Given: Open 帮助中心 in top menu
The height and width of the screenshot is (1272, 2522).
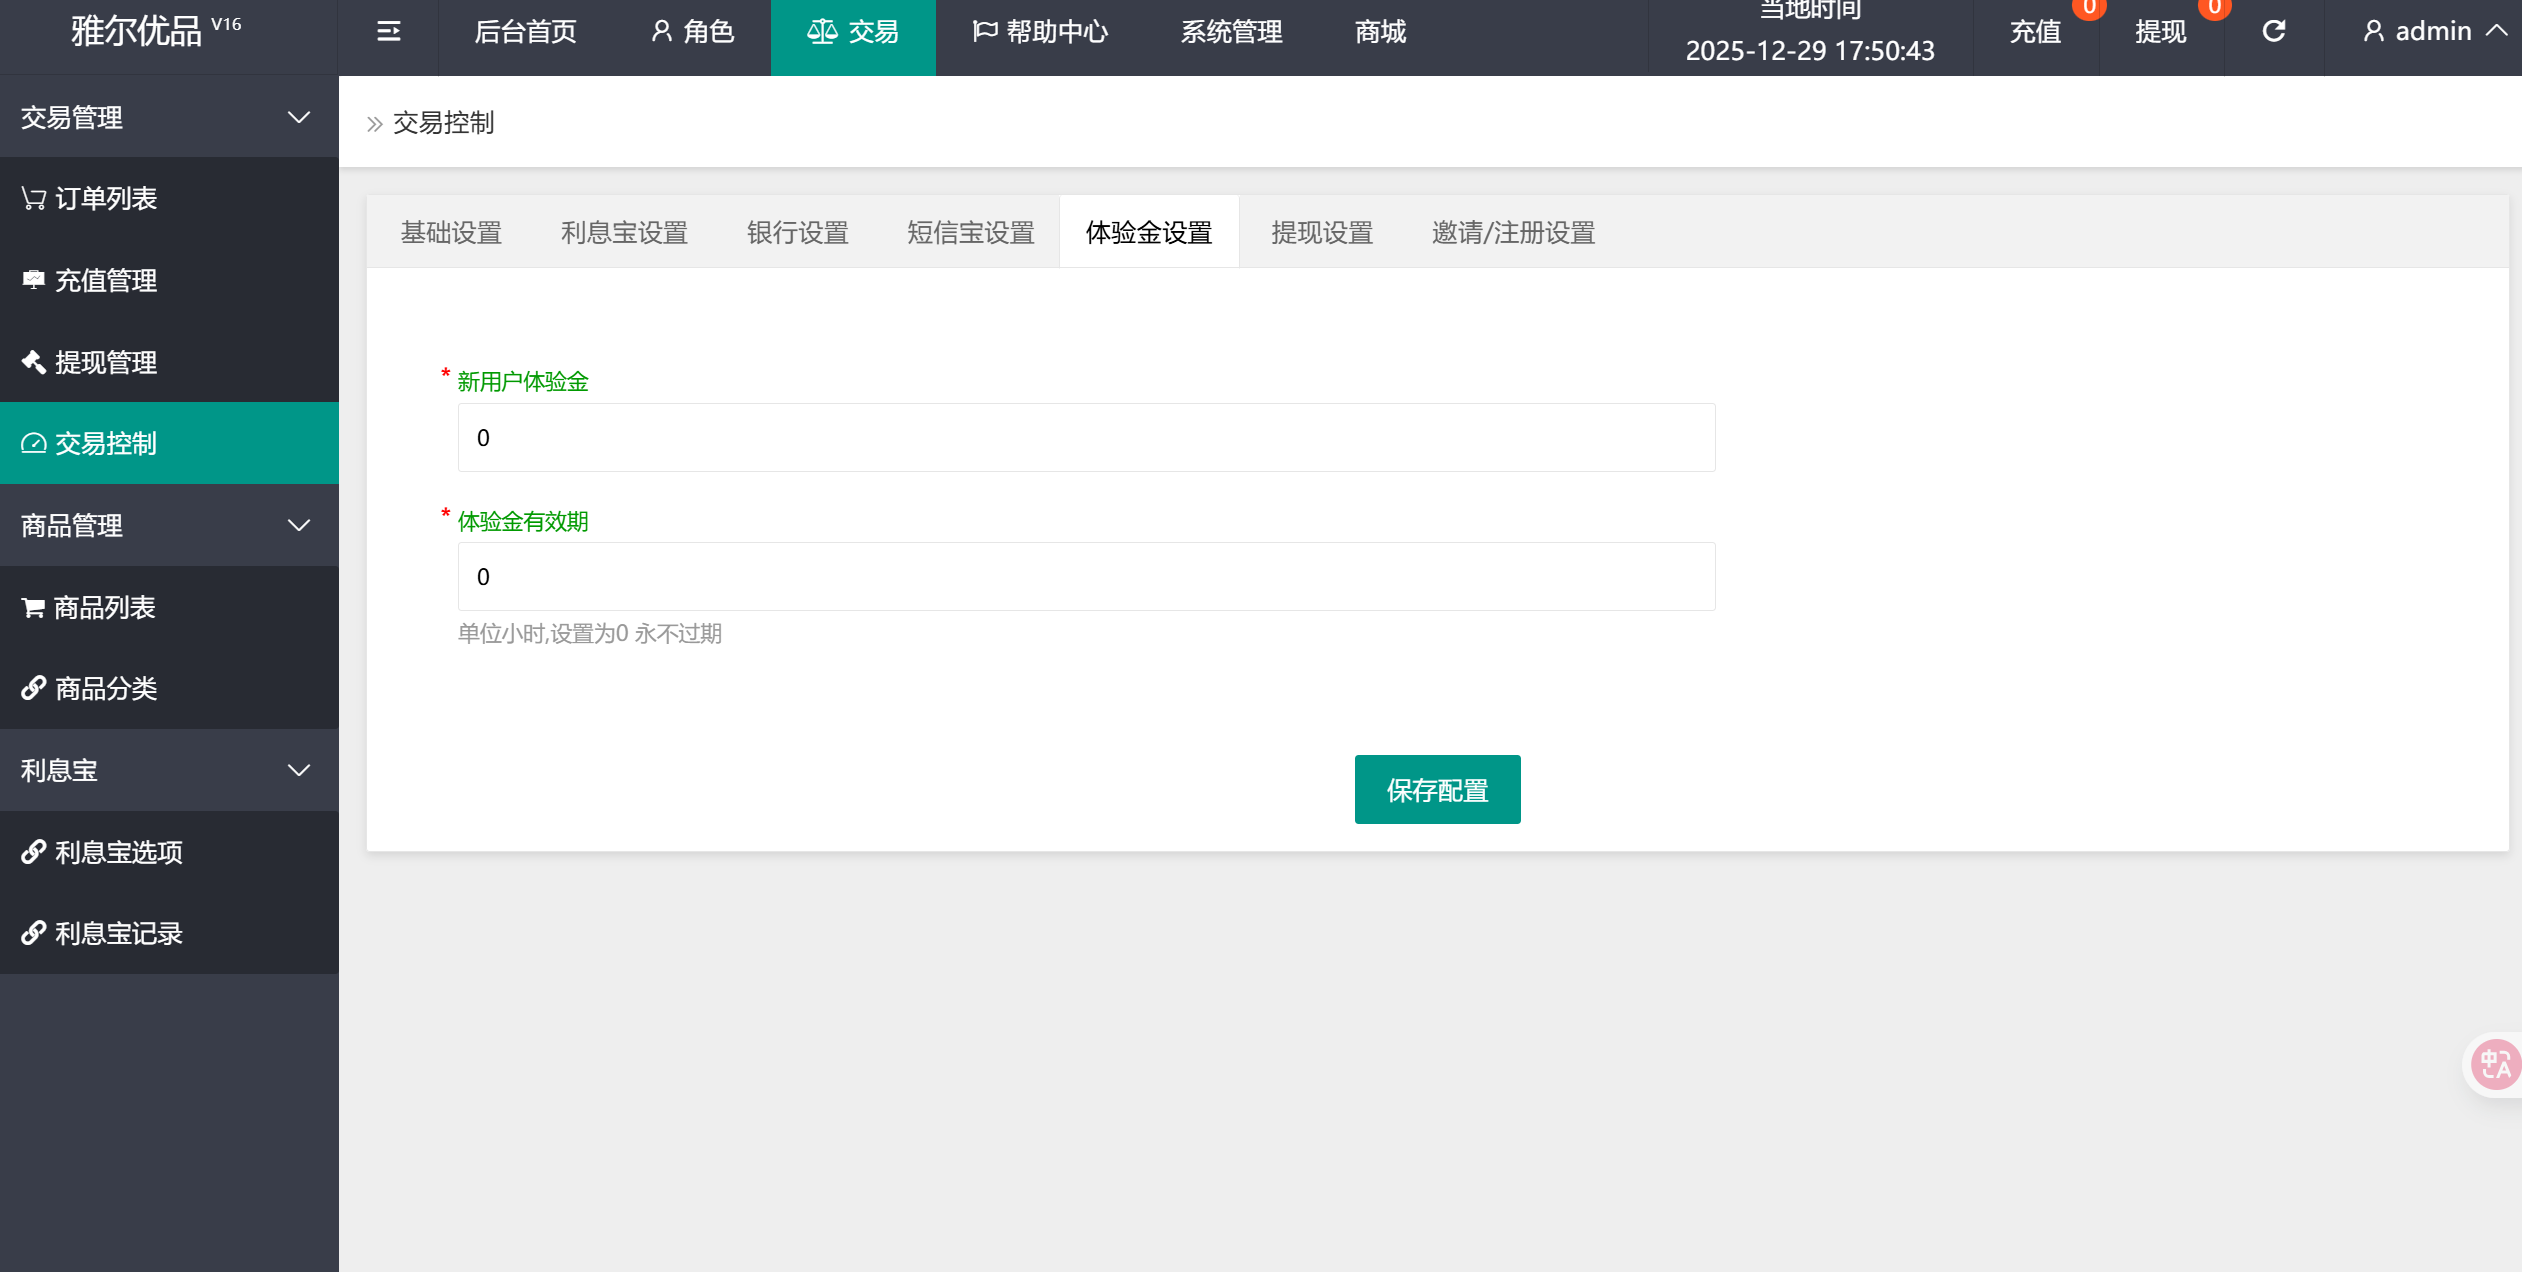Looking at the screenshot, I should (x=1040, y=32).
